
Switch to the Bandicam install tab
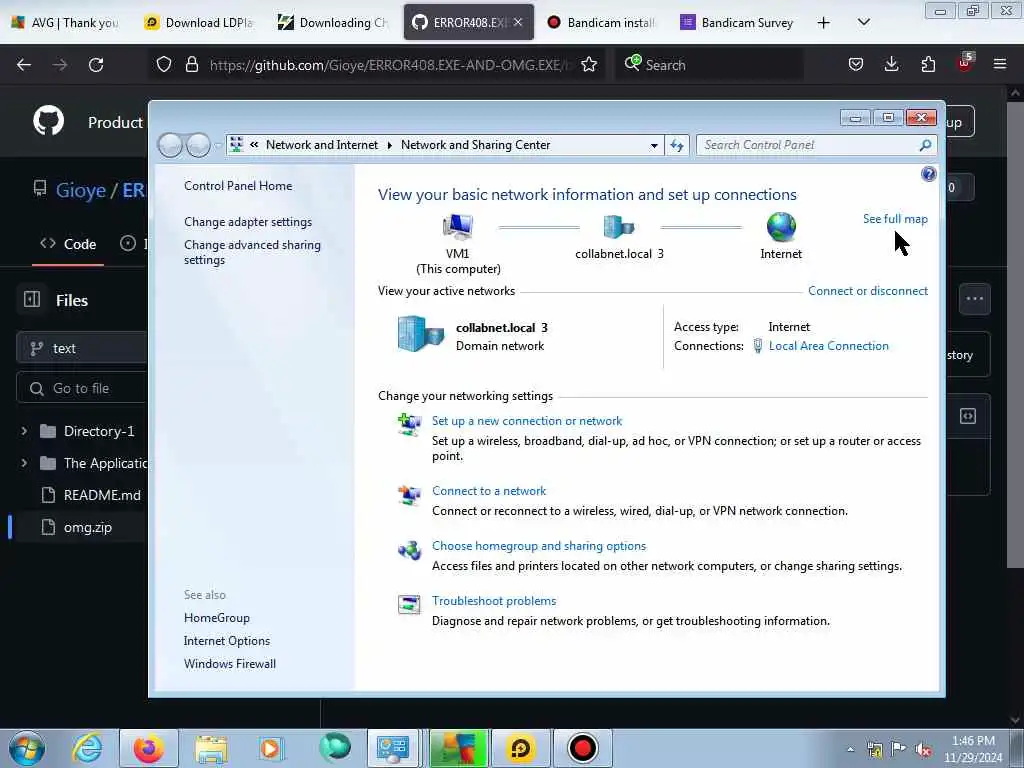[x=602, y=23]
